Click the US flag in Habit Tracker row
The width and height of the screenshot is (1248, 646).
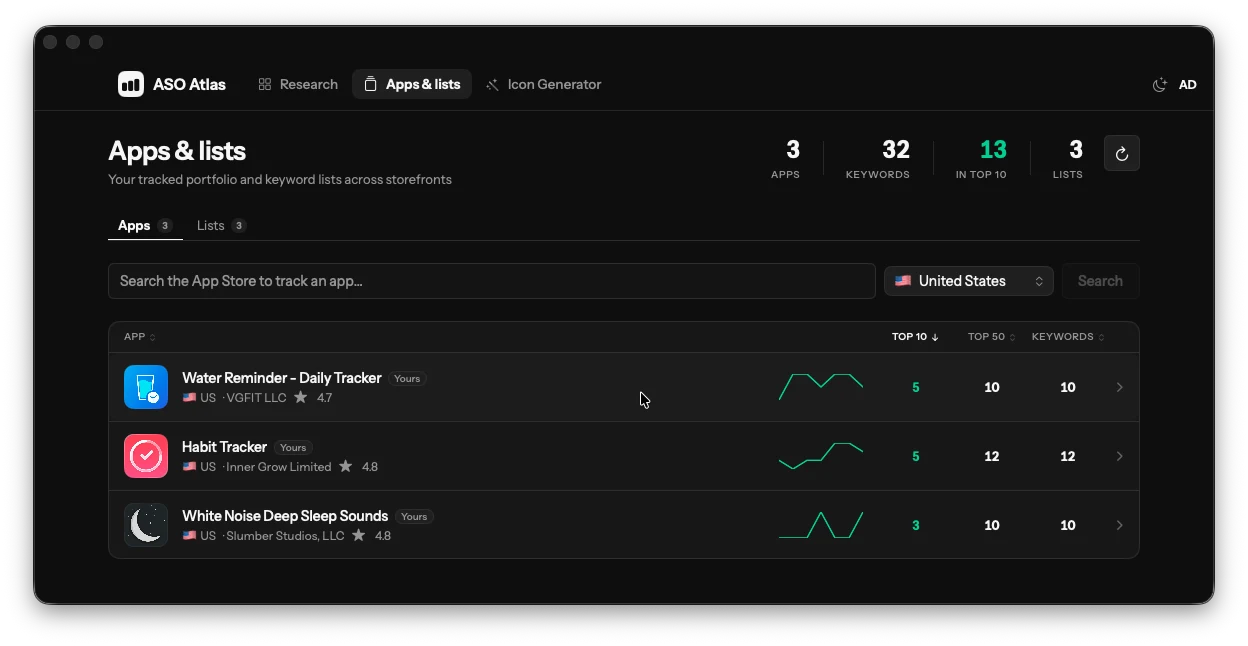[x=189, y=467]
